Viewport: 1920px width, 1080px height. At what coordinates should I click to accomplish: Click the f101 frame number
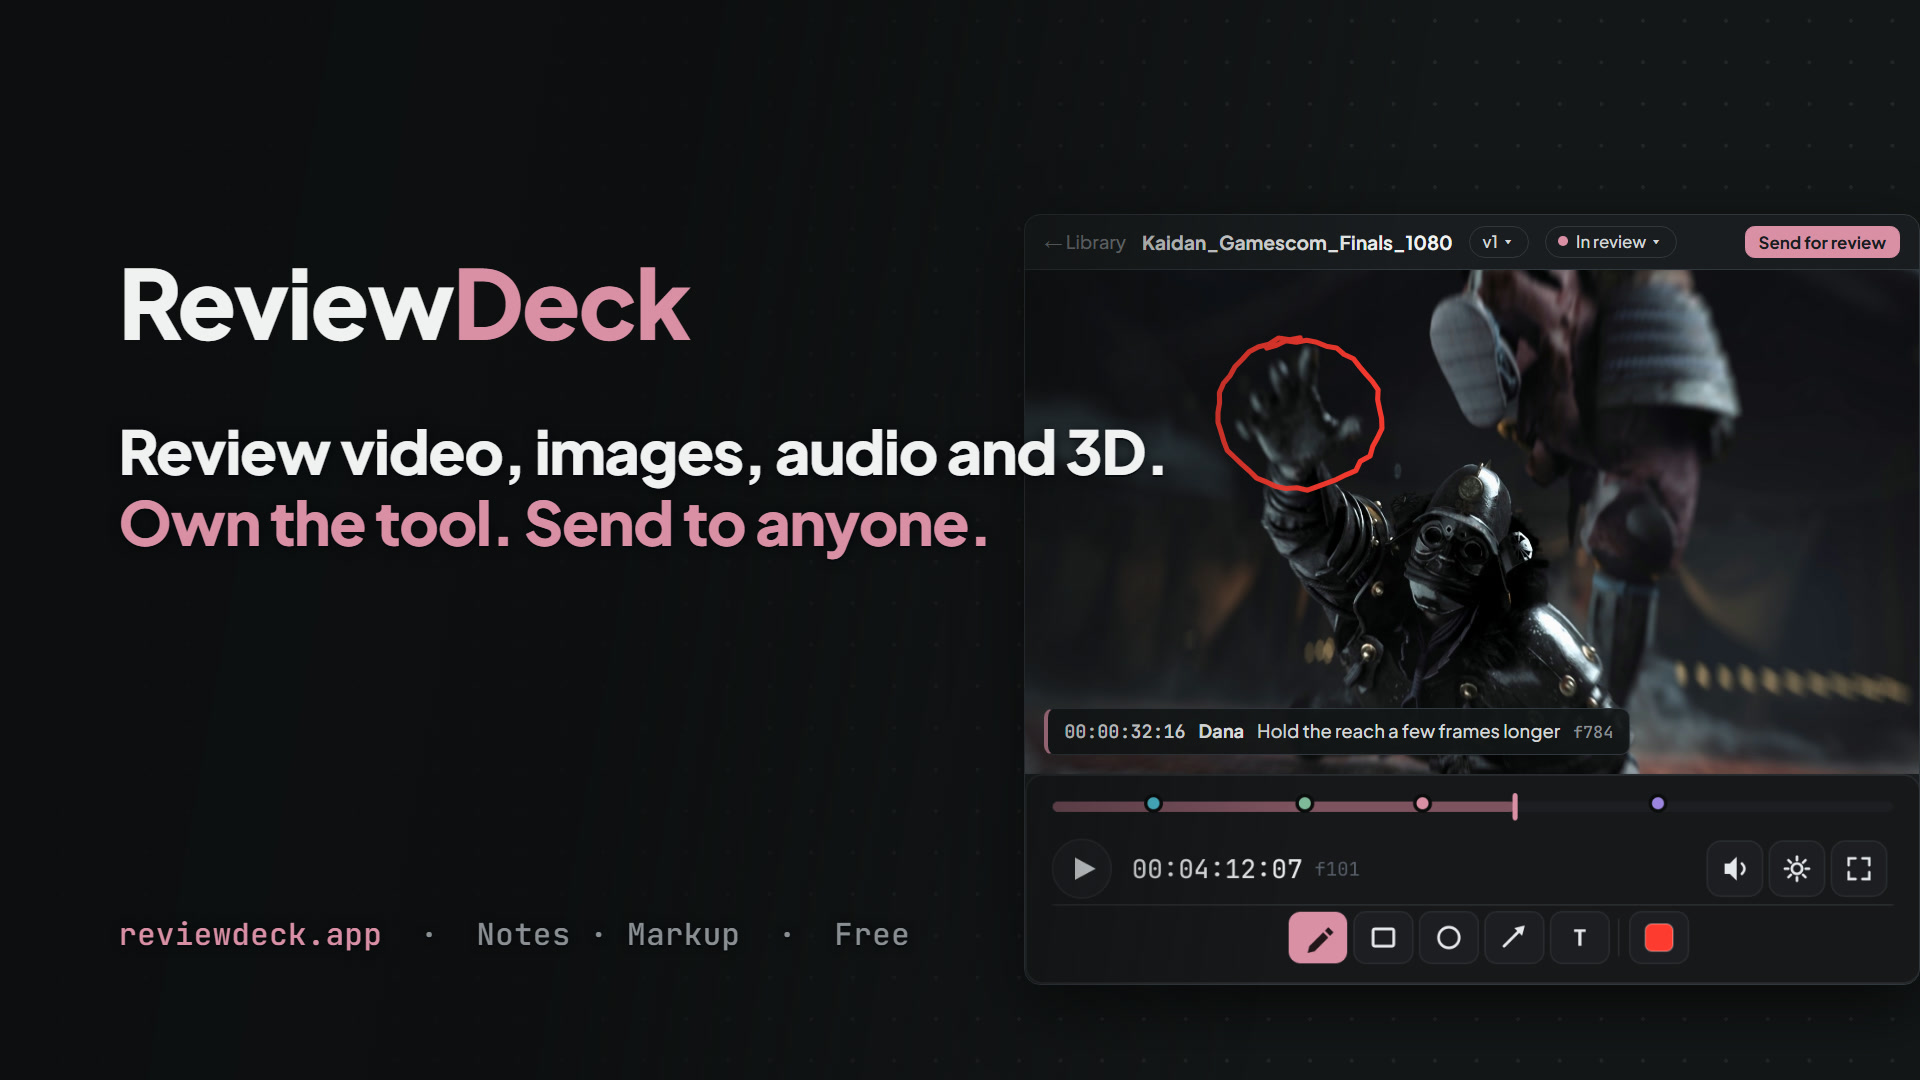point(1337,869)
